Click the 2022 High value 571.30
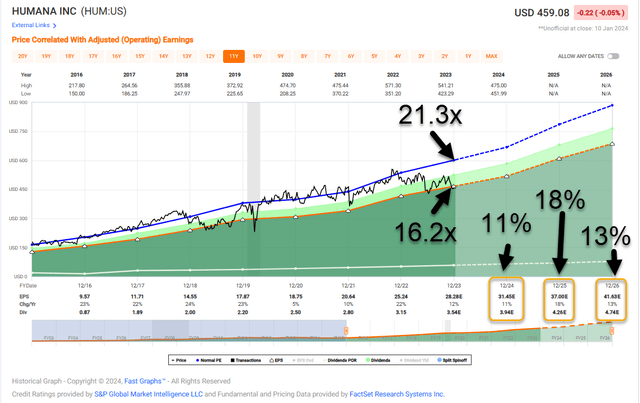The width and height of the screenshot is (640, 403). (x=393, y=86)
